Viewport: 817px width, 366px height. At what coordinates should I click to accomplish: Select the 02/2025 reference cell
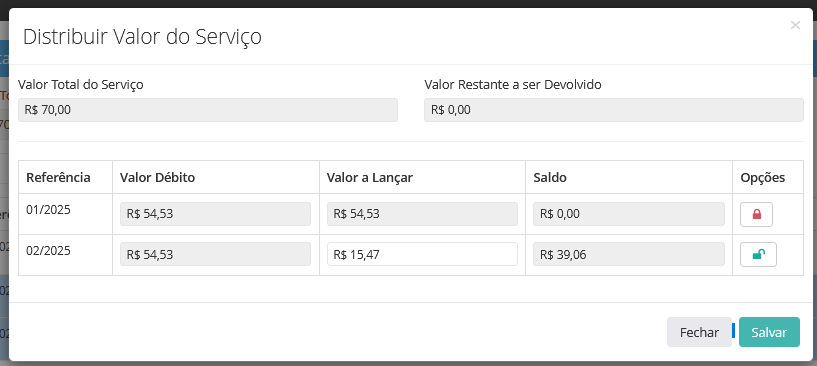tap(66, 255)
